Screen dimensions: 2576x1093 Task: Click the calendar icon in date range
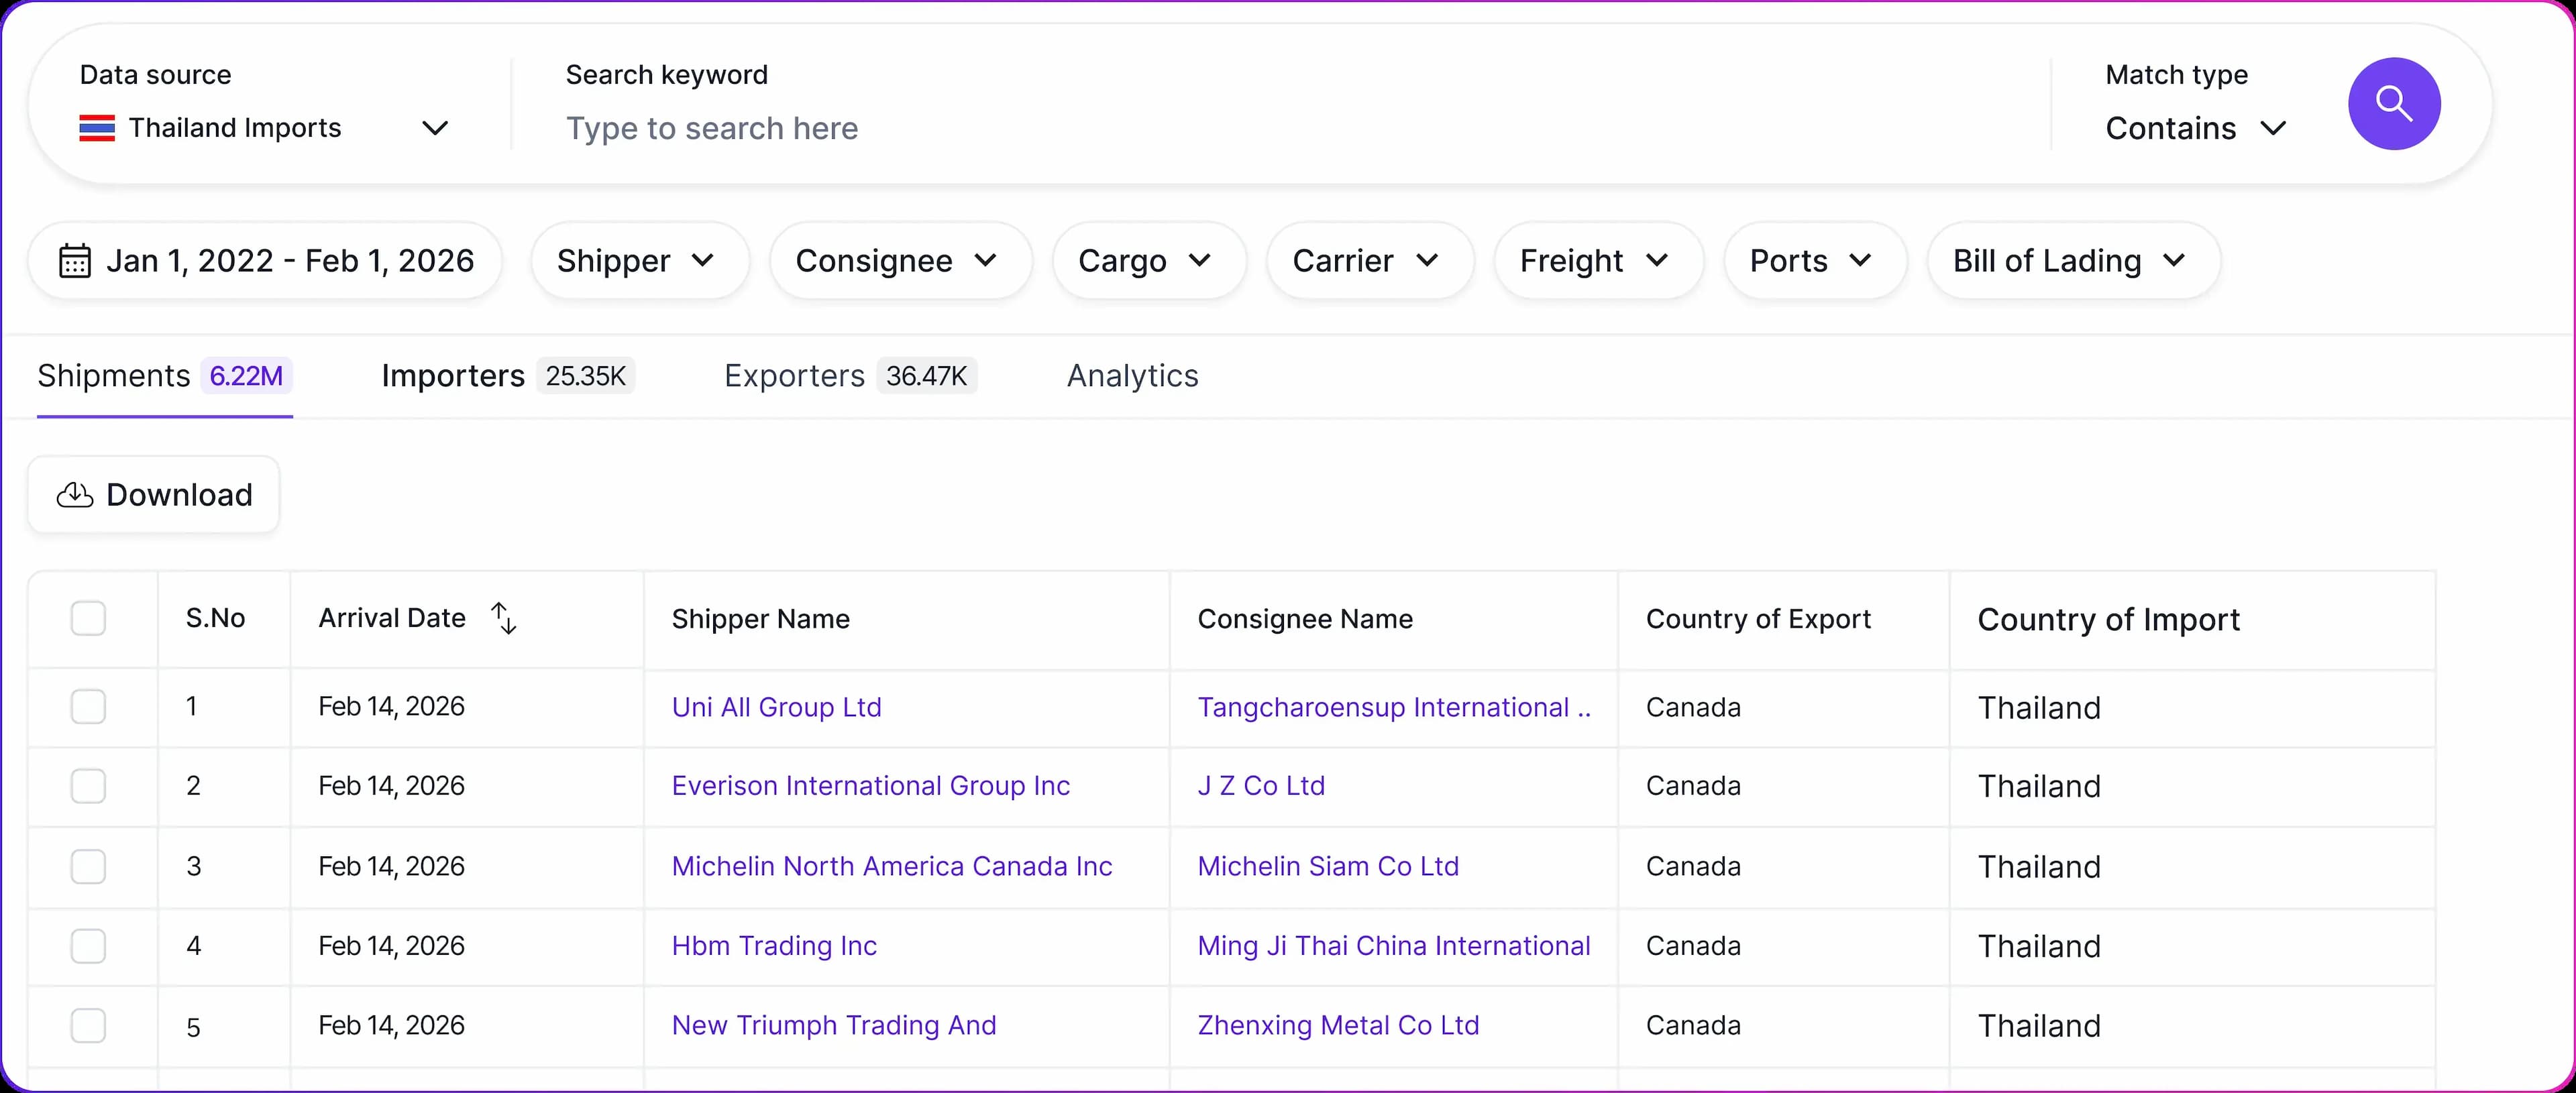point(75,261)
